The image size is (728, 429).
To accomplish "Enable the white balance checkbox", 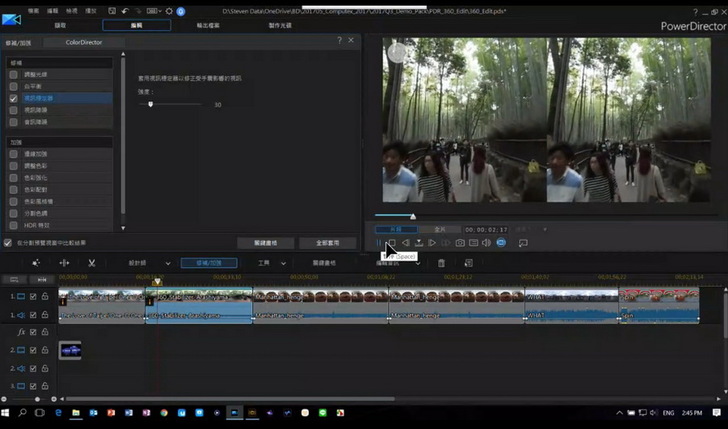I will coord(14,87).
